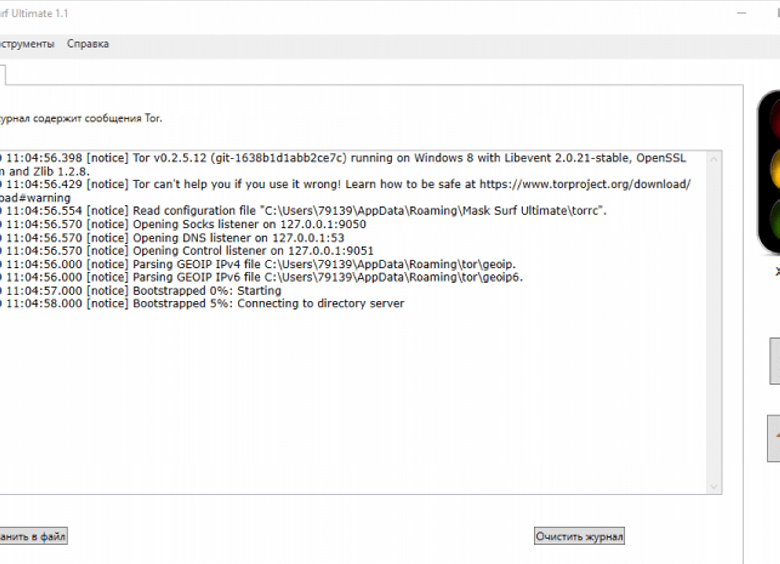Click the traffic light status indicator
780x564 pixels.
click(x=769, y=173)
